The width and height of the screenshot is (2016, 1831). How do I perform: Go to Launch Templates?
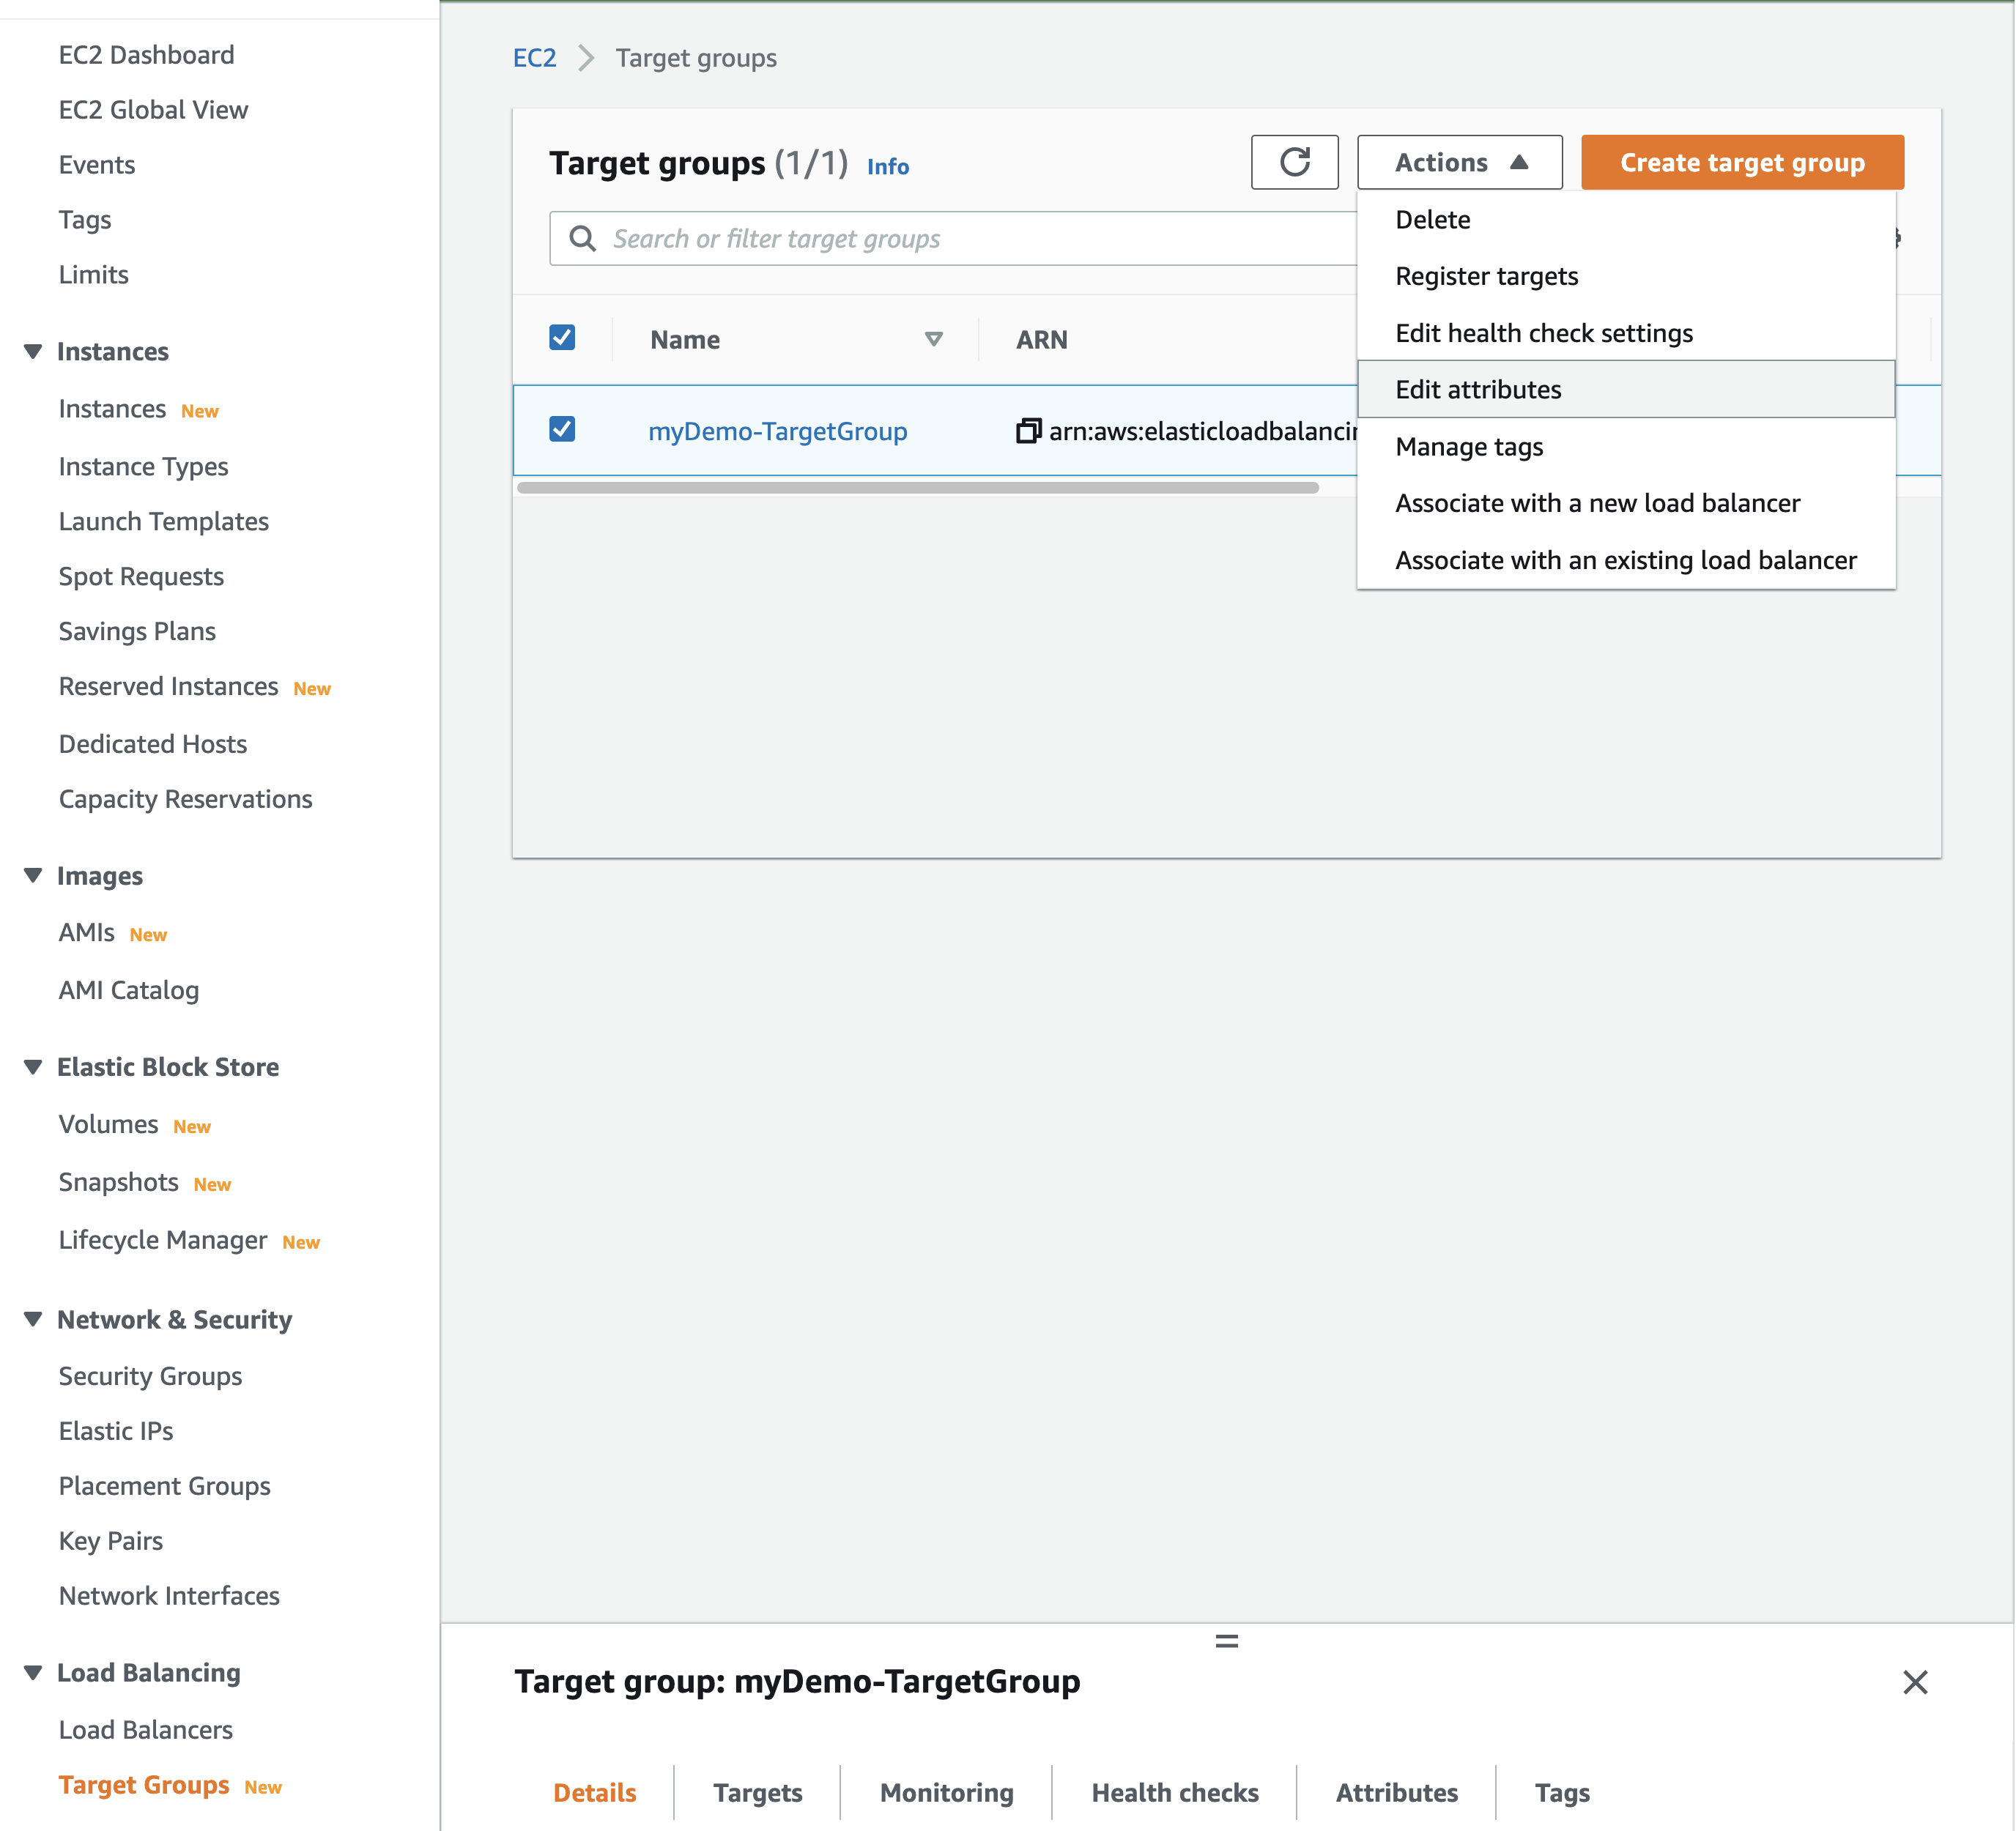coord(163,522)
